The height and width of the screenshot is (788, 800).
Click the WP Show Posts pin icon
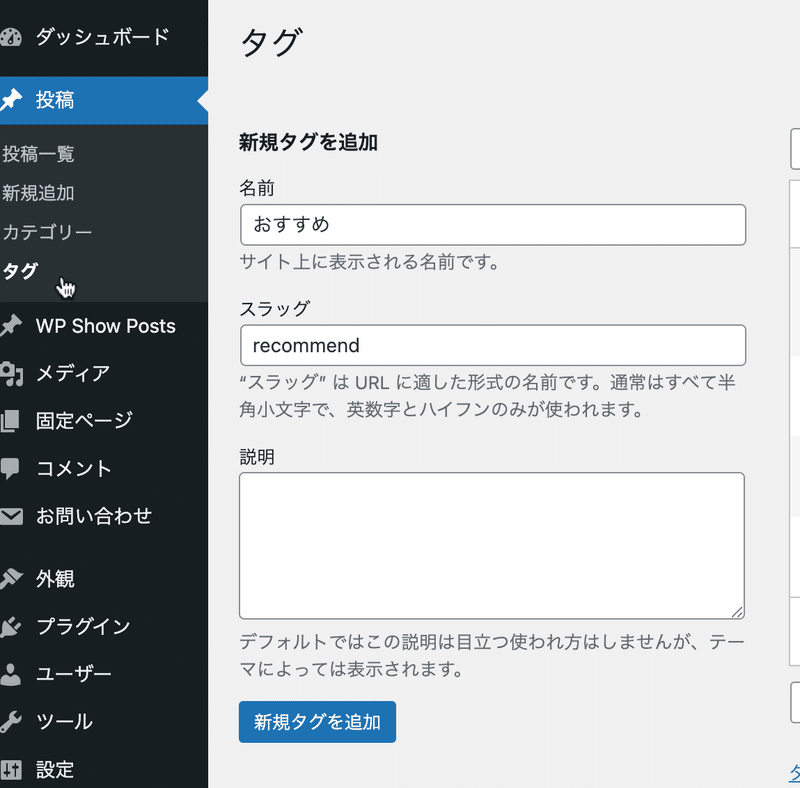[11, 326]
